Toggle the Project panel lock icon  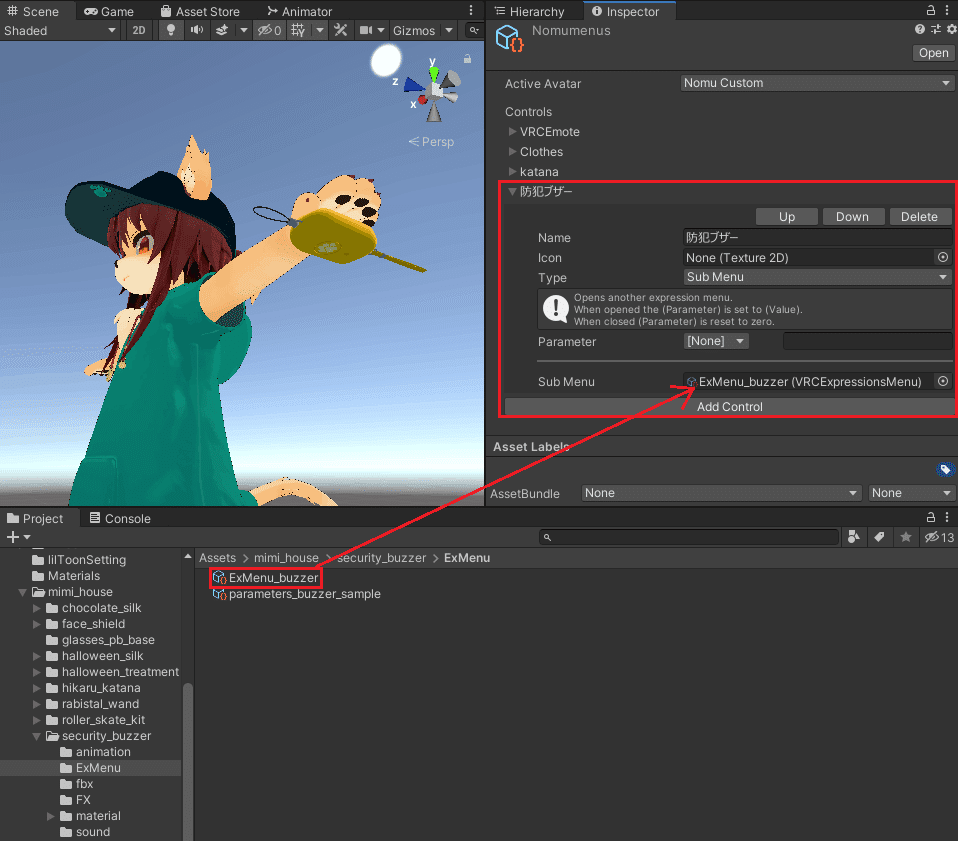(x=931, y=517)
